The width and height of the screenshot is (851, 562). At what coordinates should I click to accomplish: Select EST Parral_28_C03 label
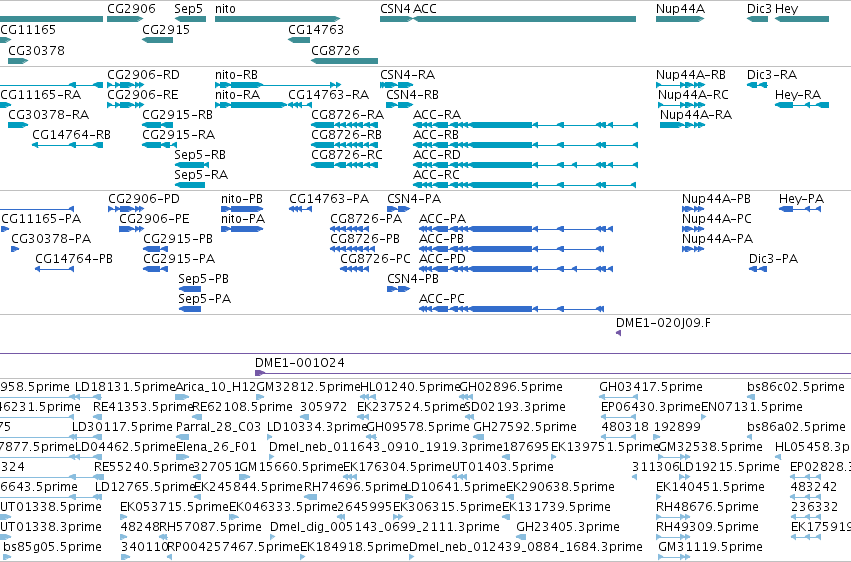coord(218,426)
